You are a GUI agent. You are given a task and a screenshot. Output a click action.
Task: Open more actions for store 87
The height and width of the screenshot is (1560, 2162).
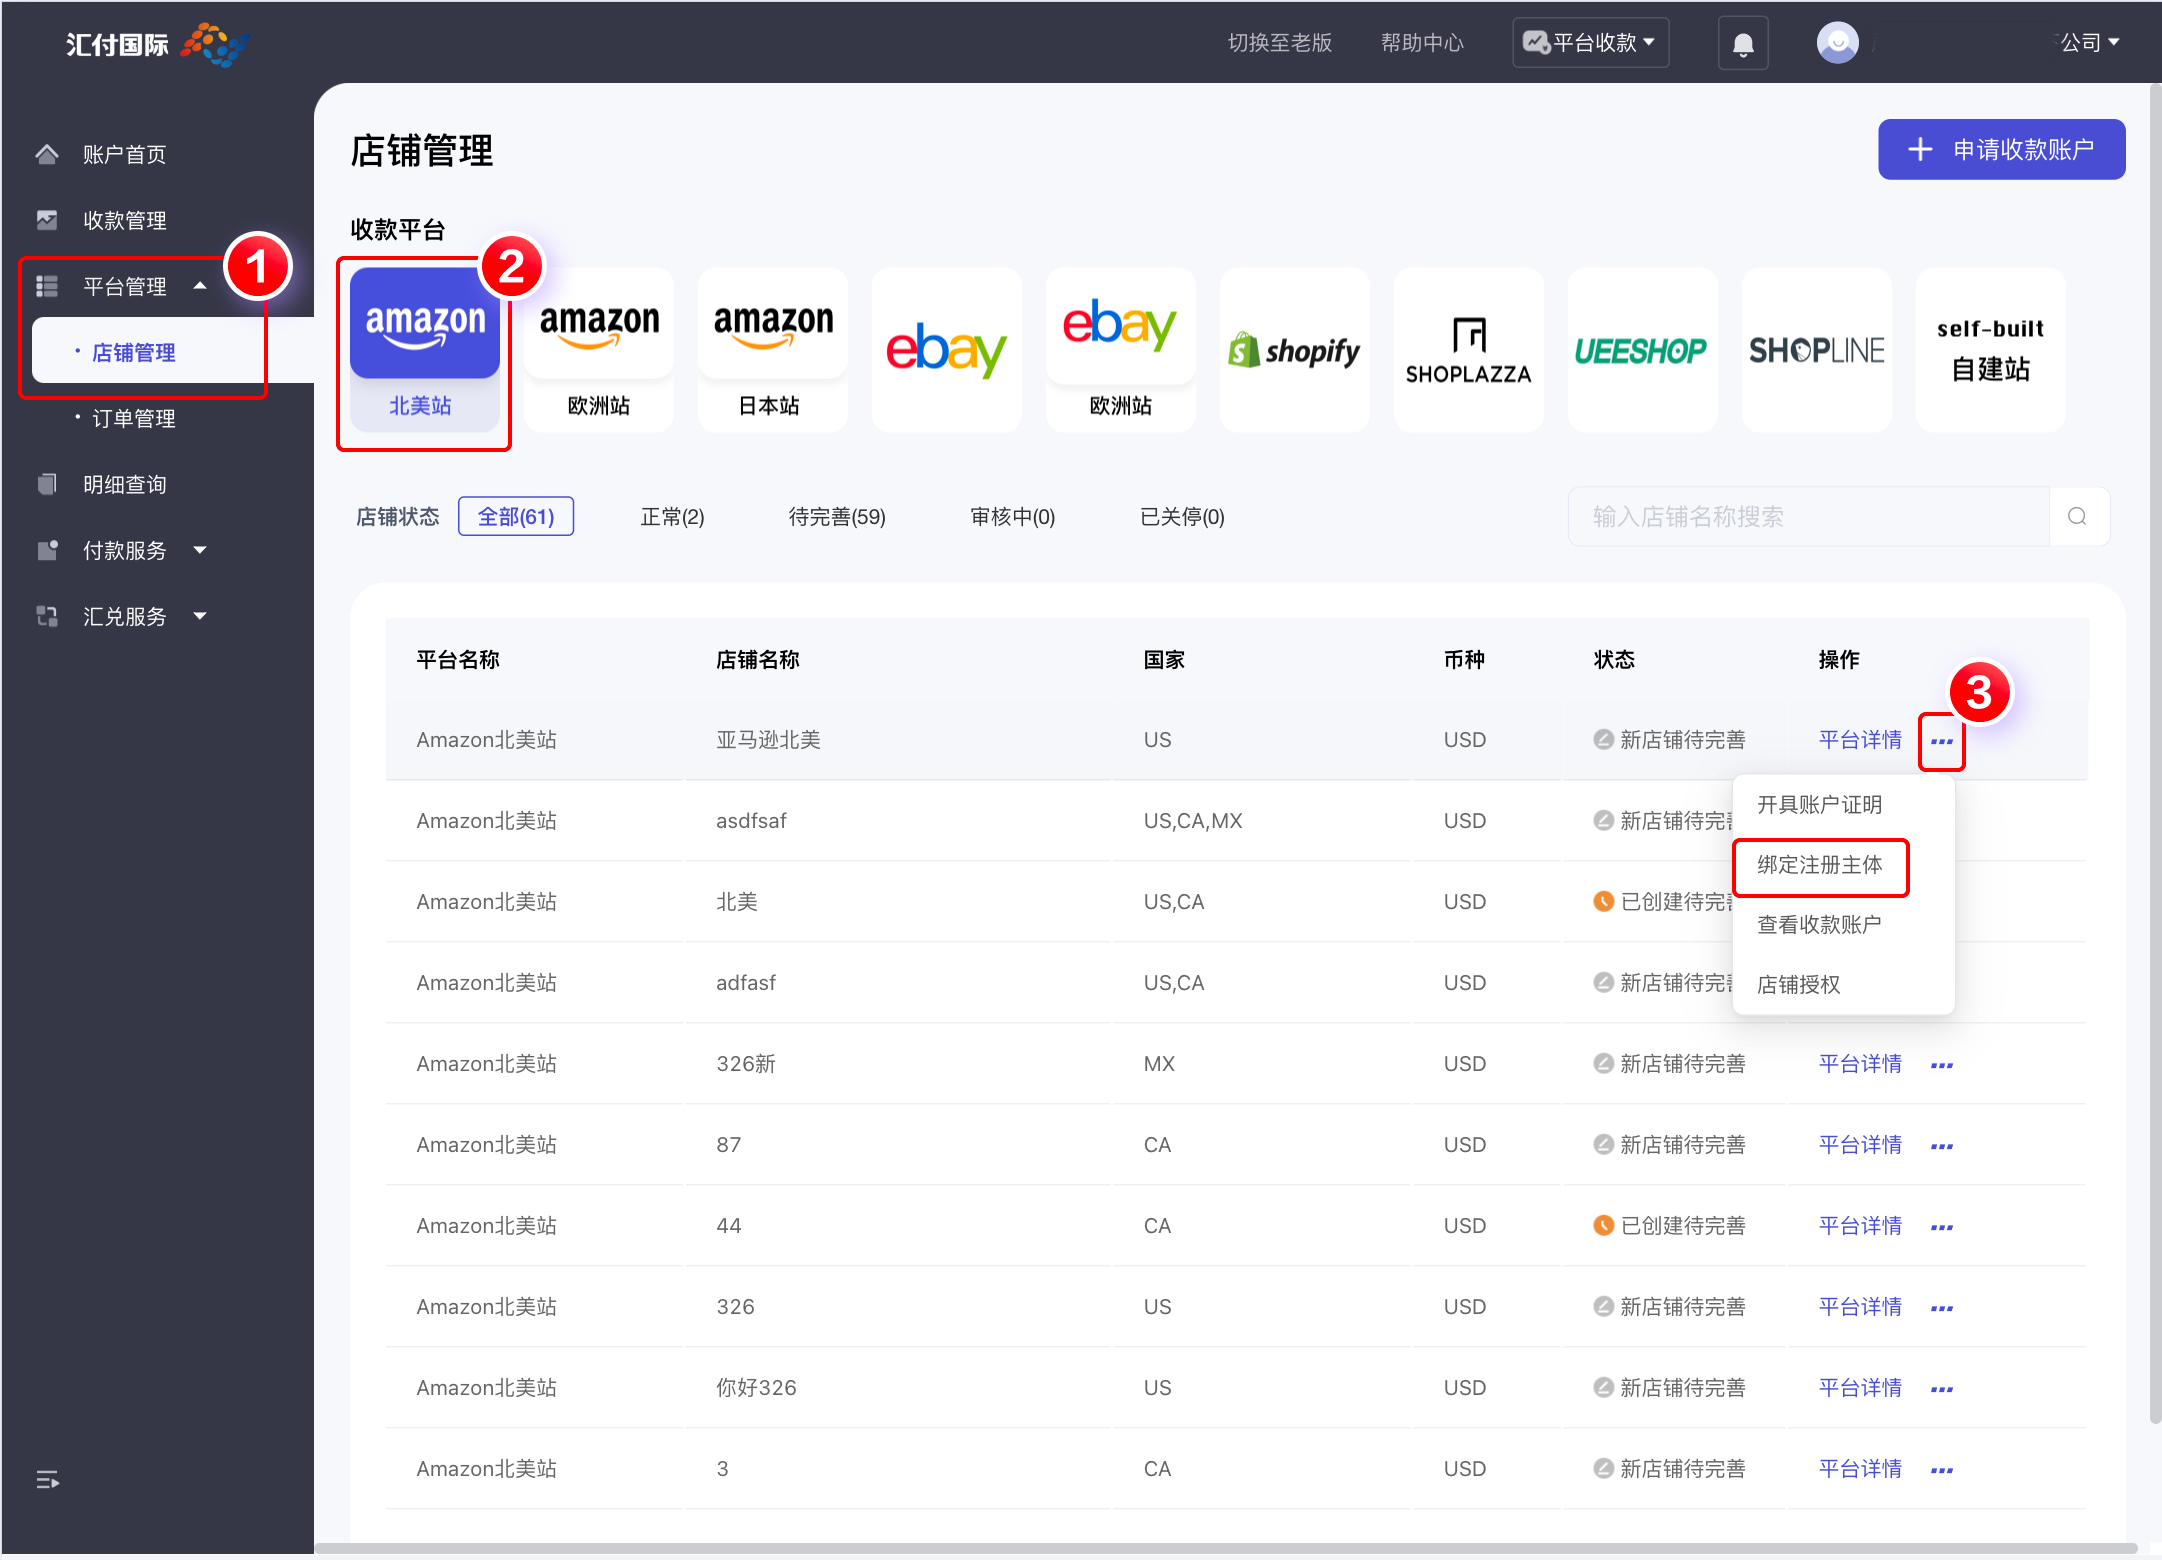click(1942, 1146)
